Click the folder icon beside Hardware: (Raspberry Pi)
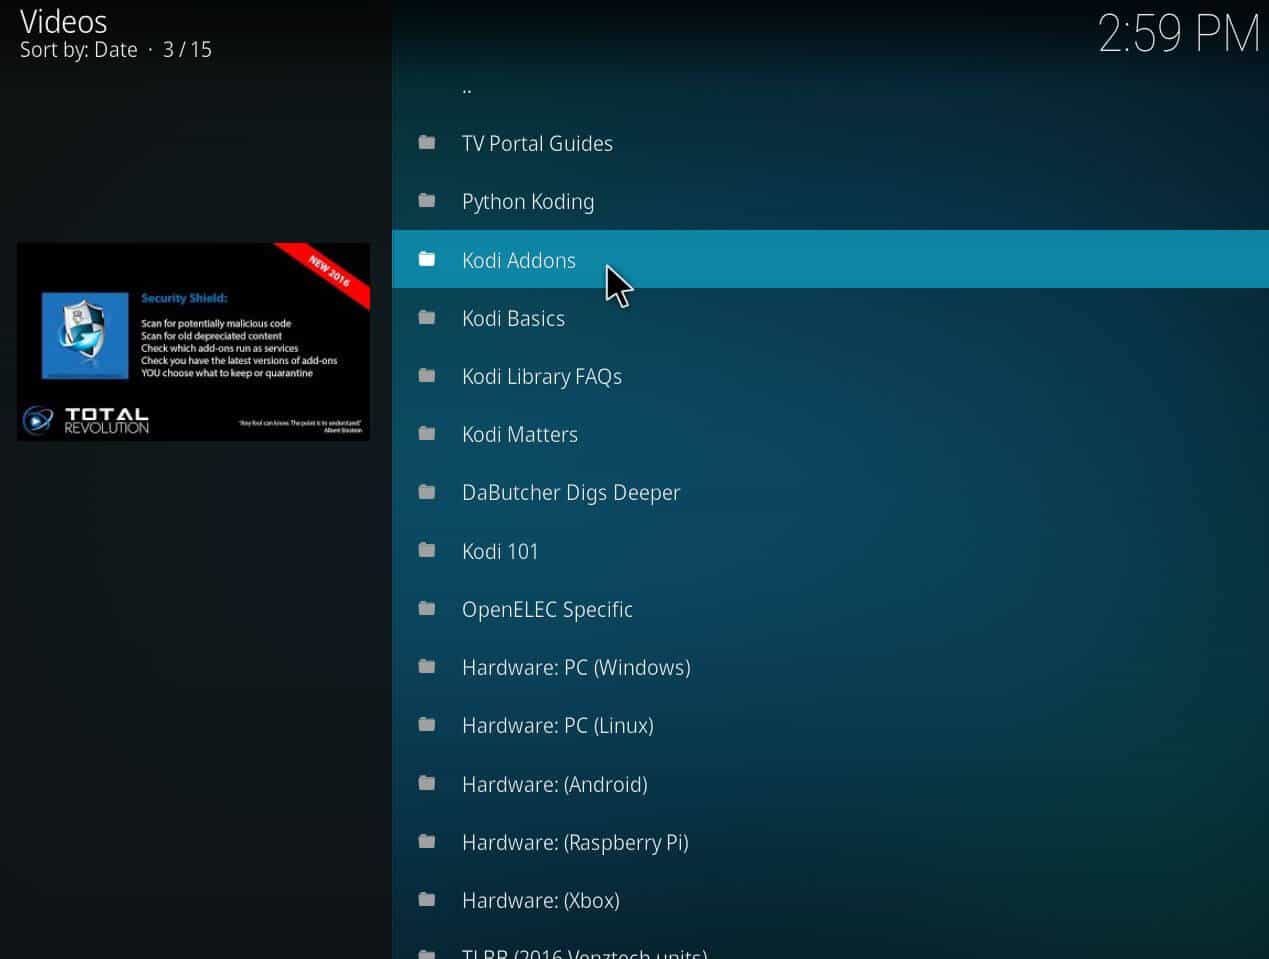1269x959 pixels. pos(427,841)
